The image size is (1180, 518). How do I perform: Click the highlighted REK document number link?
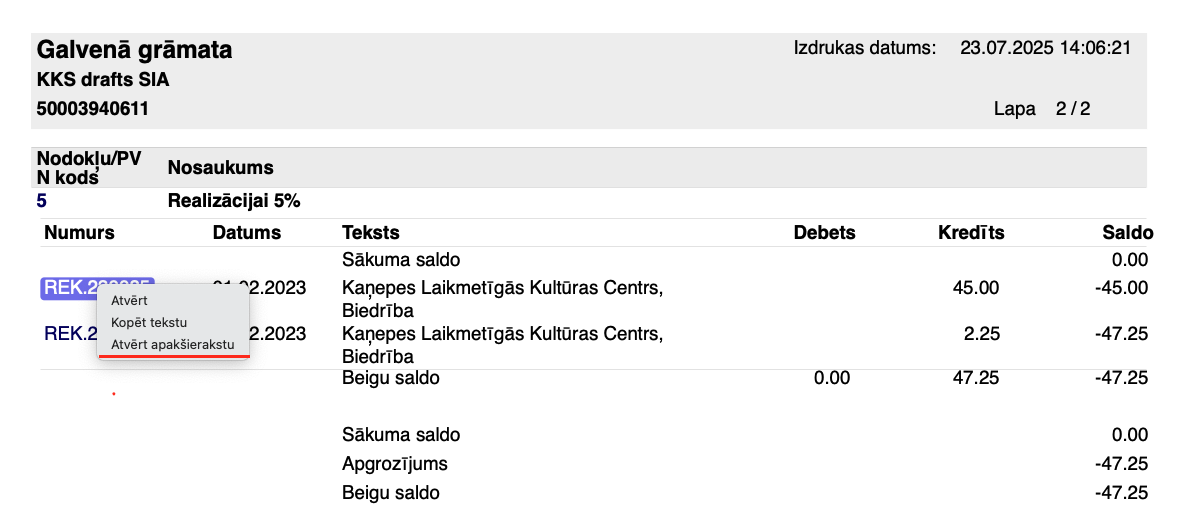coord(68,289)
